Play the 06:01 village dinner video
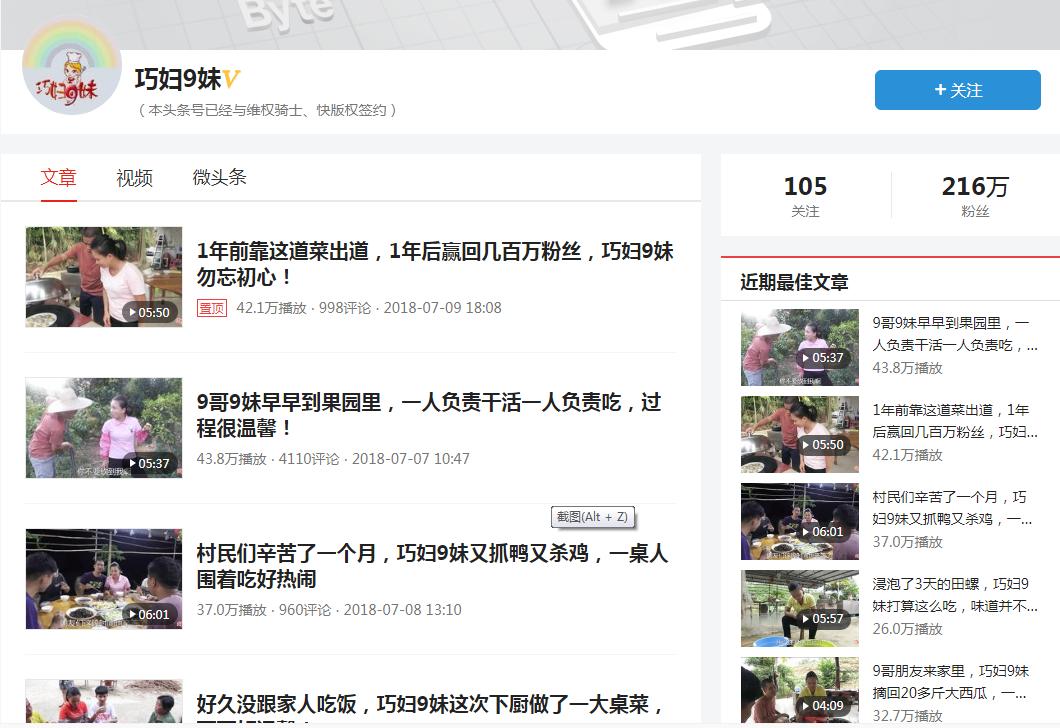 click(103, 579)
